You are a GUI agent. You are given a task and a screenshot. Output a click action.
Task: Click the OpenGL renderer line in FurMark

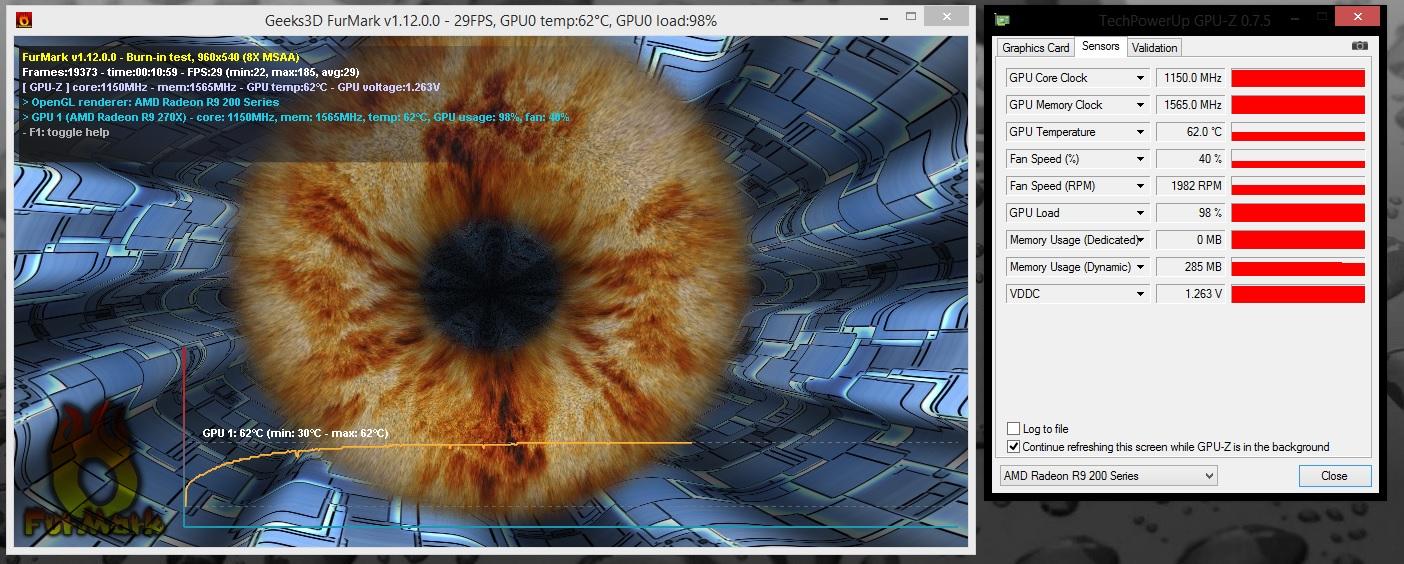click(x=151, y=102)
